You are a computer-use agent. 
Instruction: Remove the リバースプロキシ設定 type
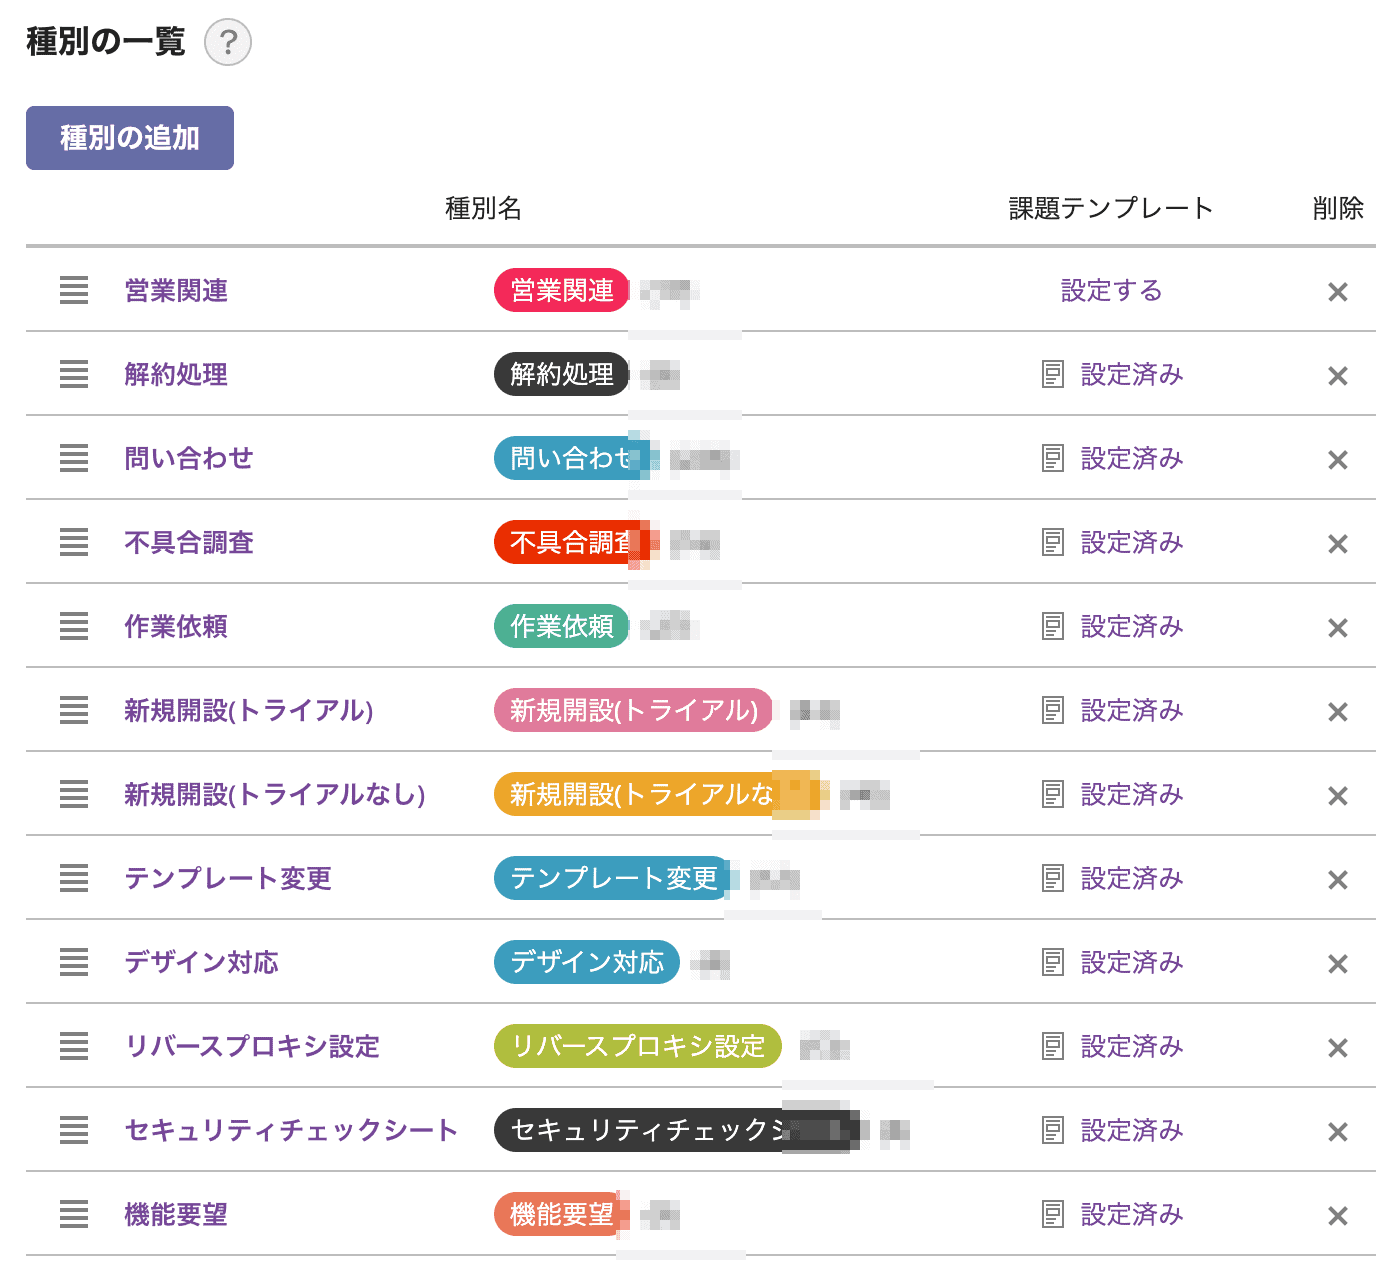1338,1048
